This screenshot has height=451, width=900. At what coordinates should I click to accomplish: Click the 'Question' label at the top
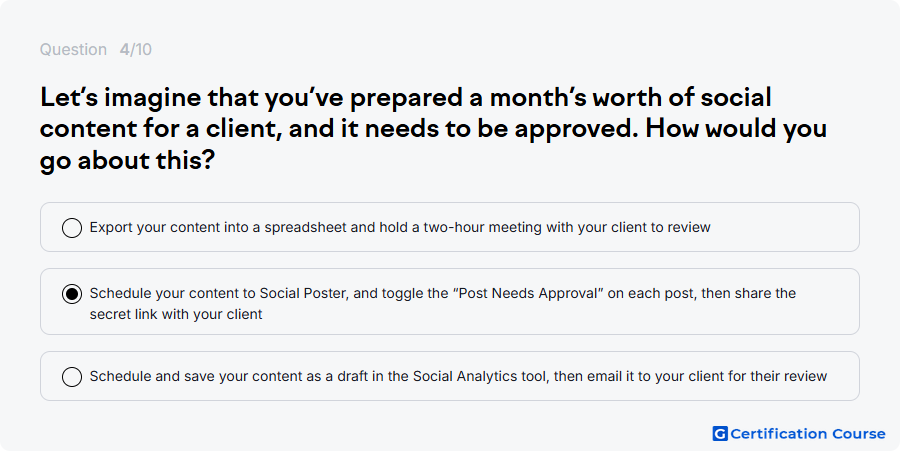click(x=73, y=49)
